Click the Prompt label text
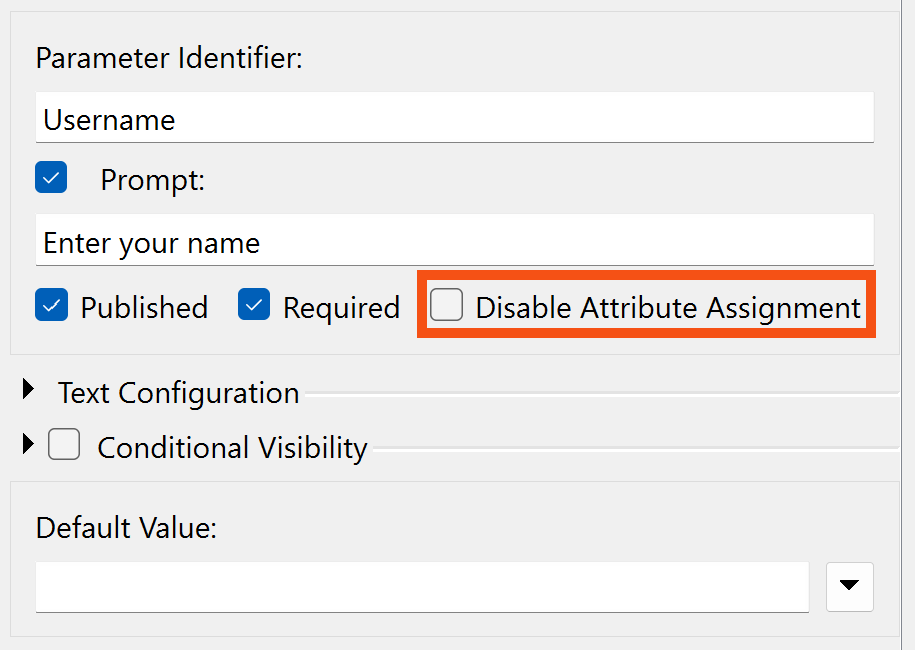This screenshot has height=650, width=915. [x=152, y=181]
